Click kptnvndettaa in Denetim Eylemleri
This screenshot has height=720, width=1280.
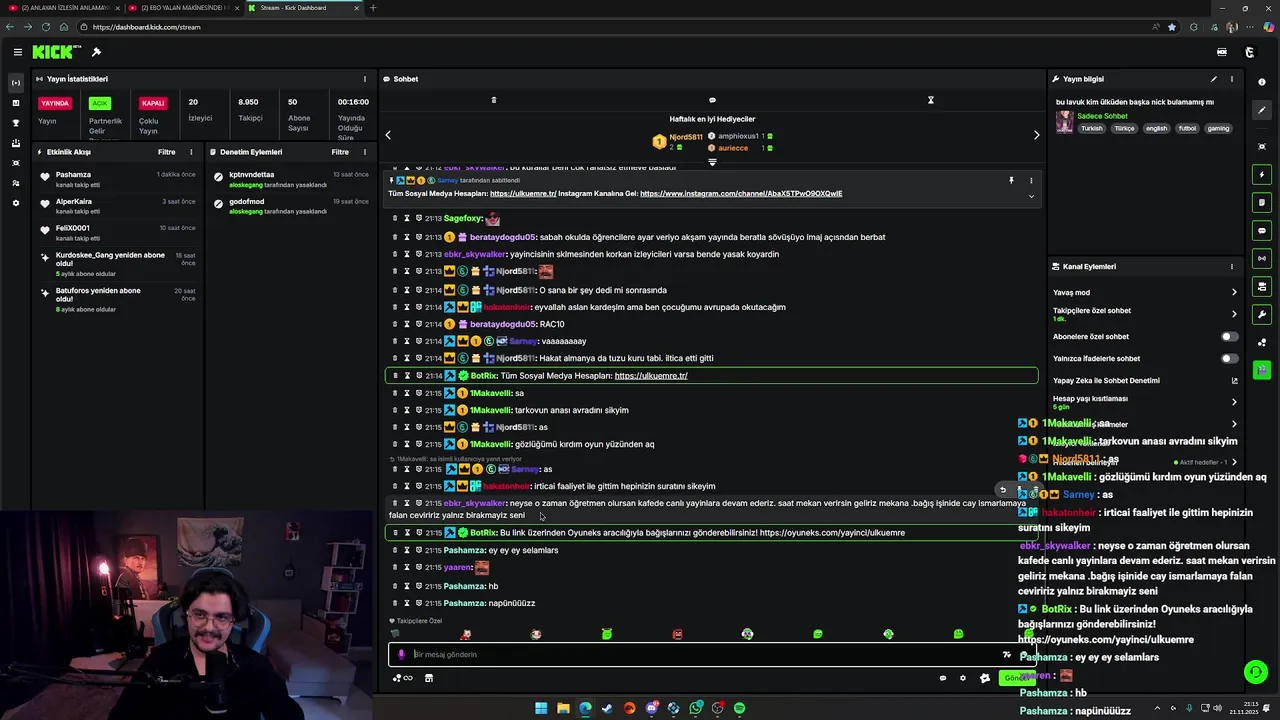[x=251, y=174]
